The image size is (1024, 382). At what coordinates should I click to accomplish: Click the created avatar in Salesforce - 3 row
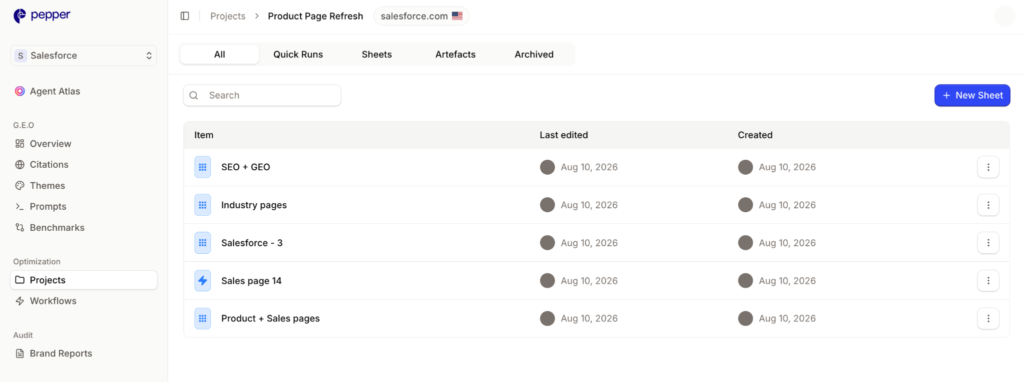[745, 243]
